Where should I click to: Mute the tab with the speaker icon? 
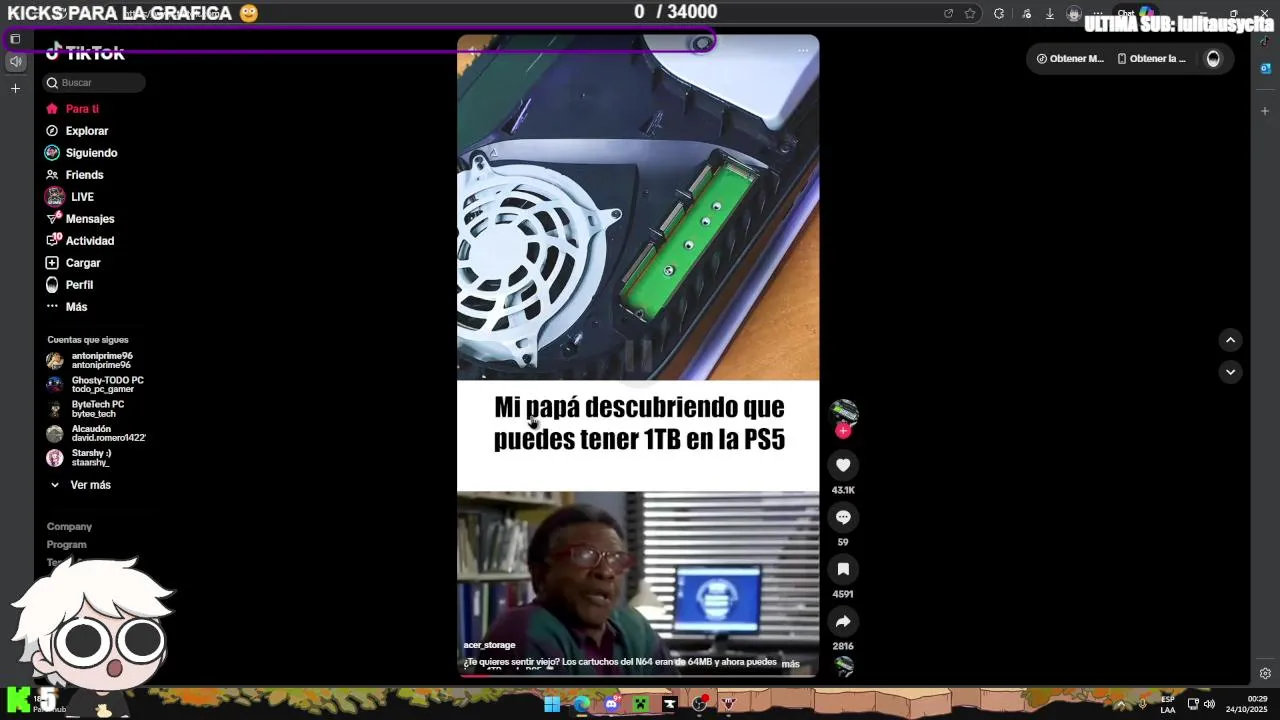pos(15,62)
